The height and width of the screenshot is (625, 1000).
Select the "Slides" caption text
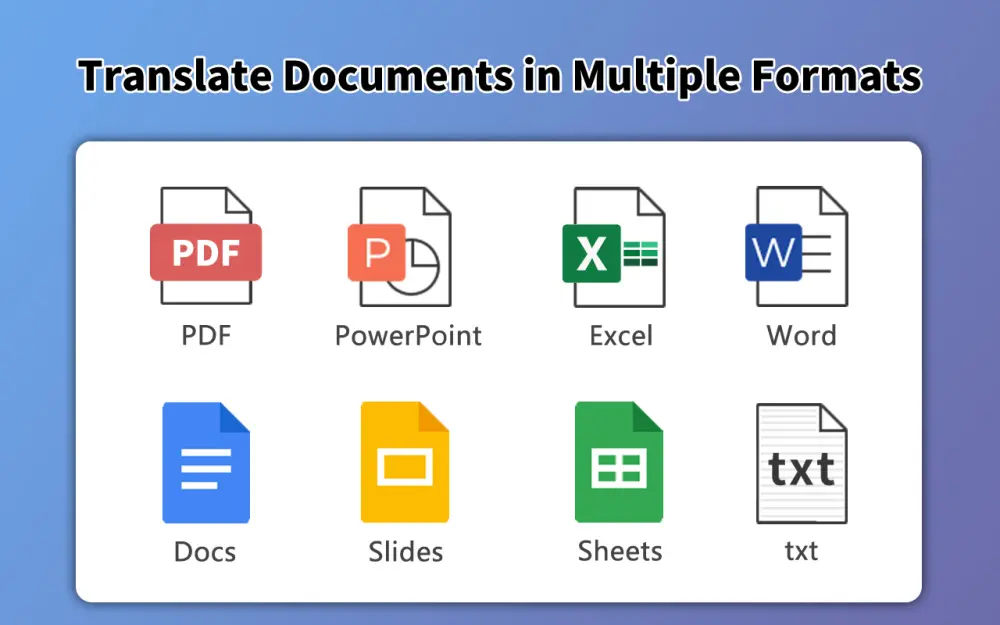tap(406, 552)
